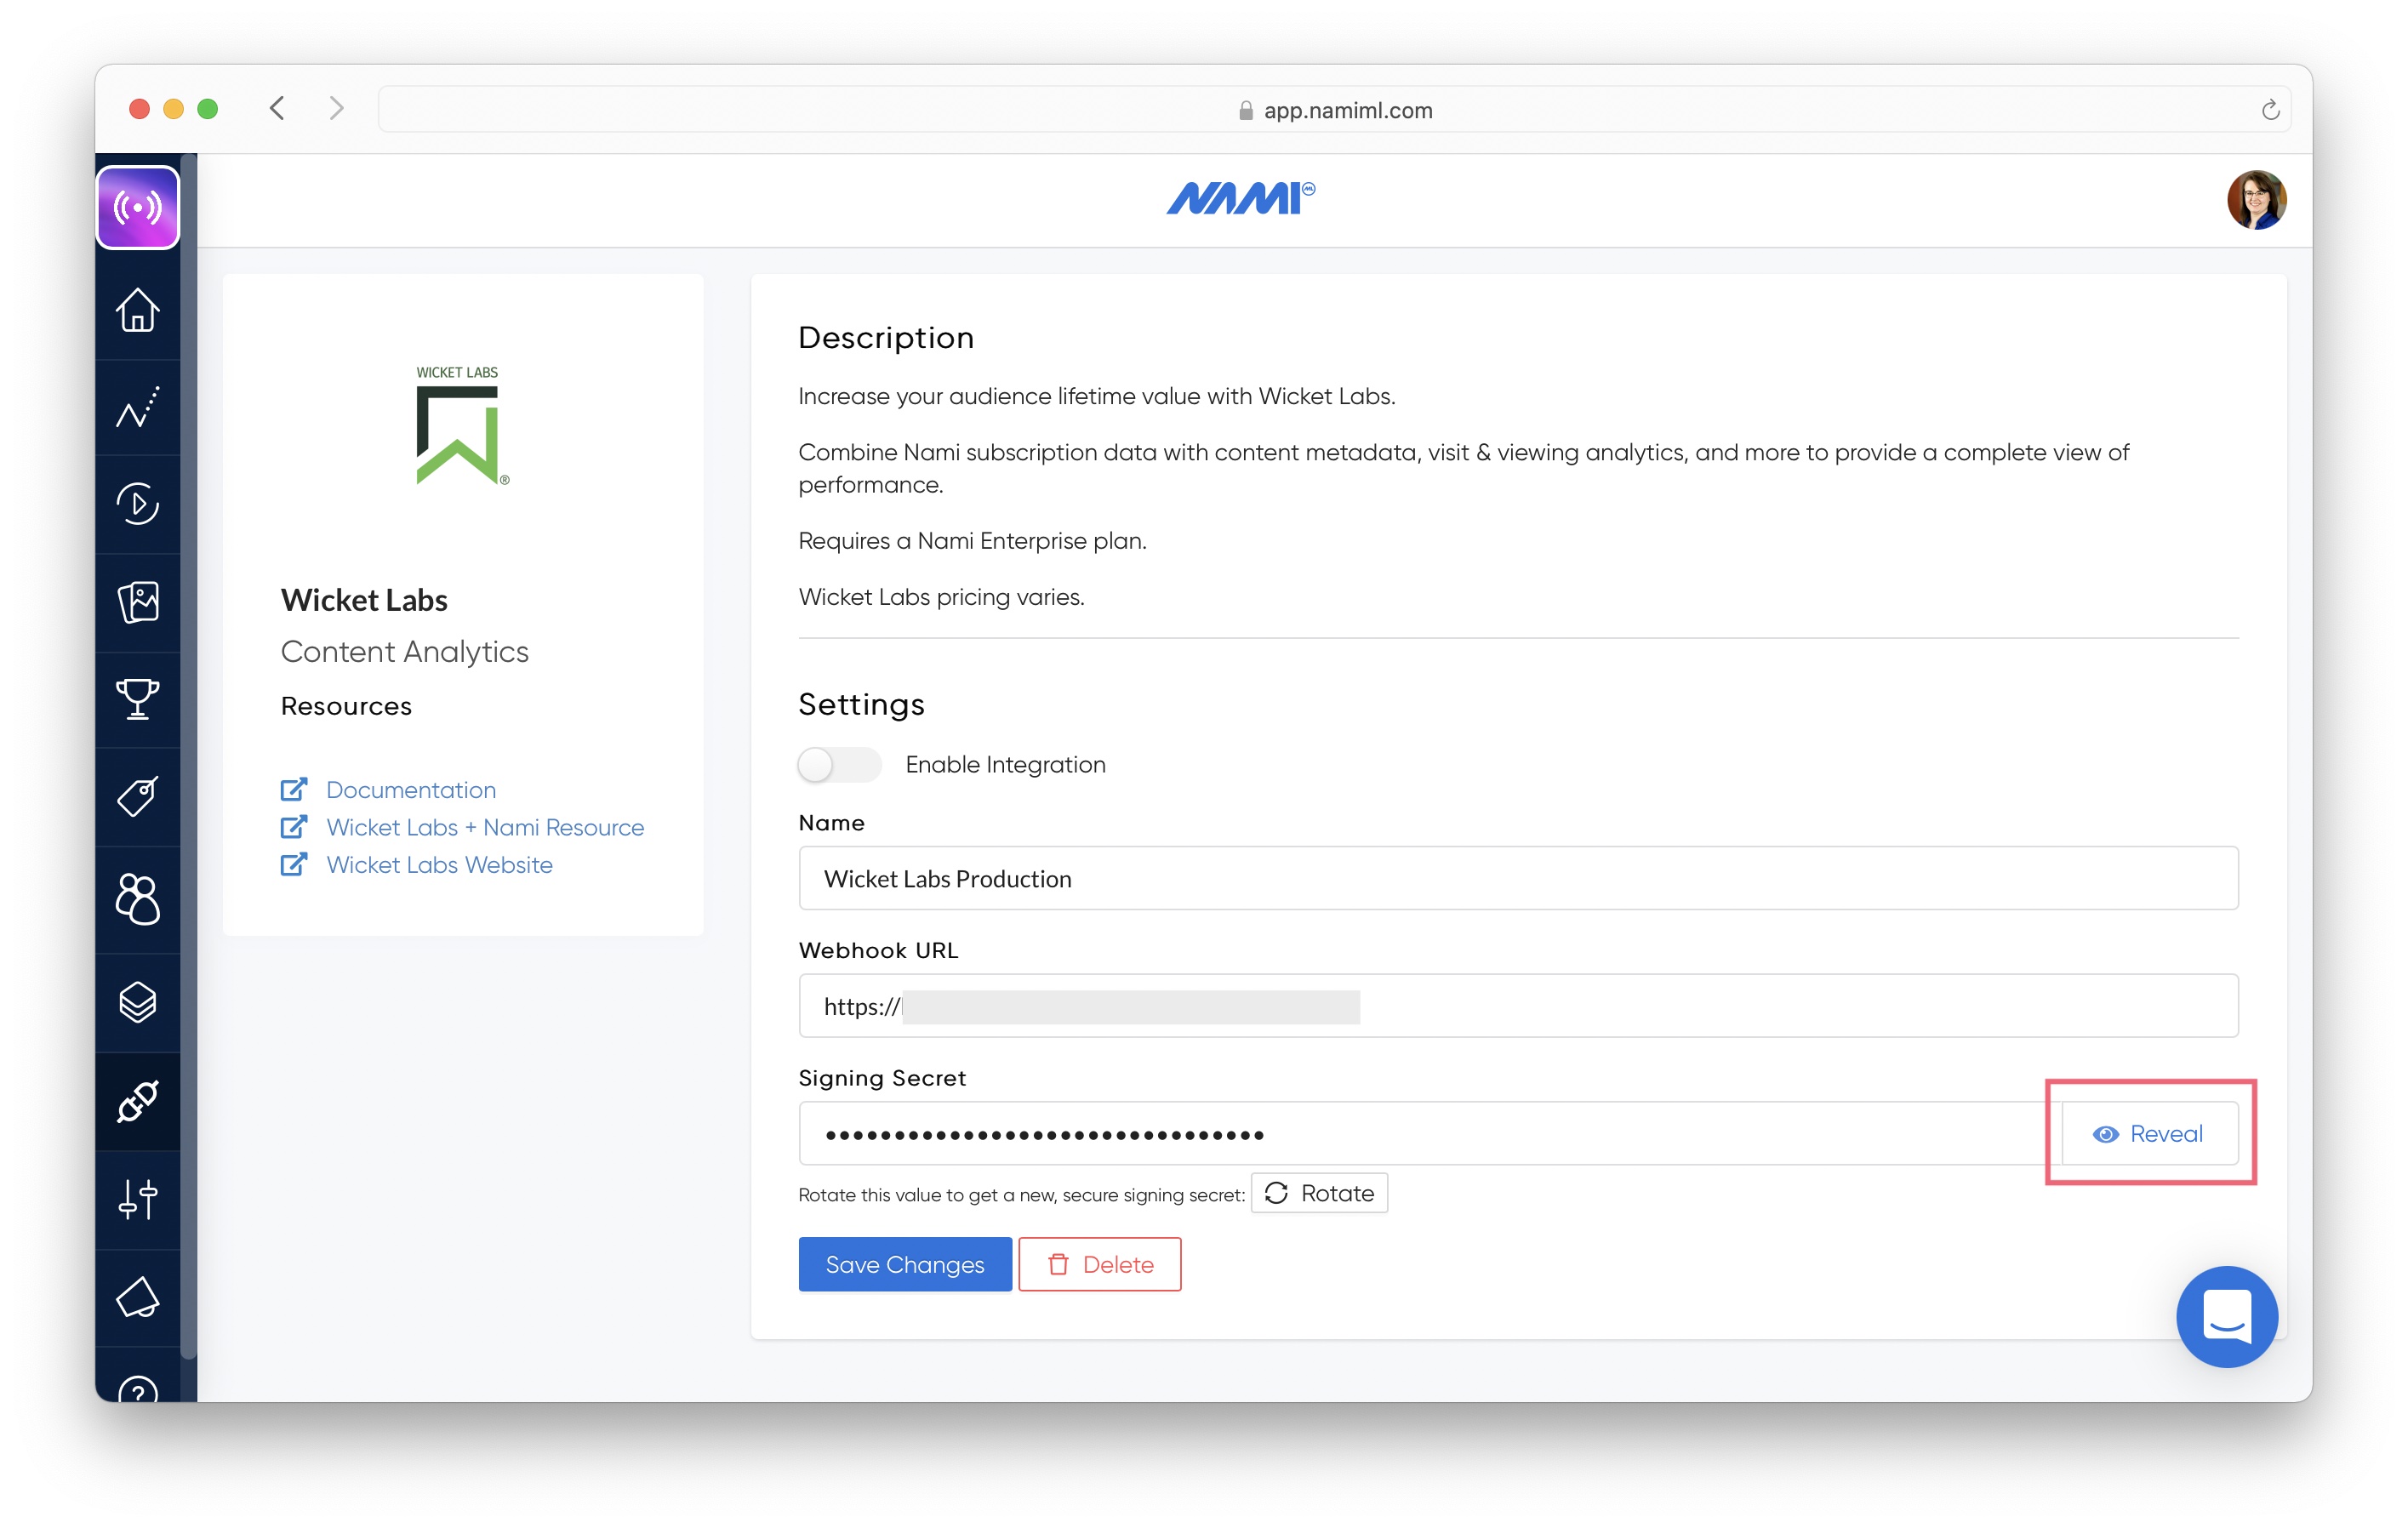Click the stacked layers sidebar icon
The image size is (2408, 1528).
[137, 1002]
